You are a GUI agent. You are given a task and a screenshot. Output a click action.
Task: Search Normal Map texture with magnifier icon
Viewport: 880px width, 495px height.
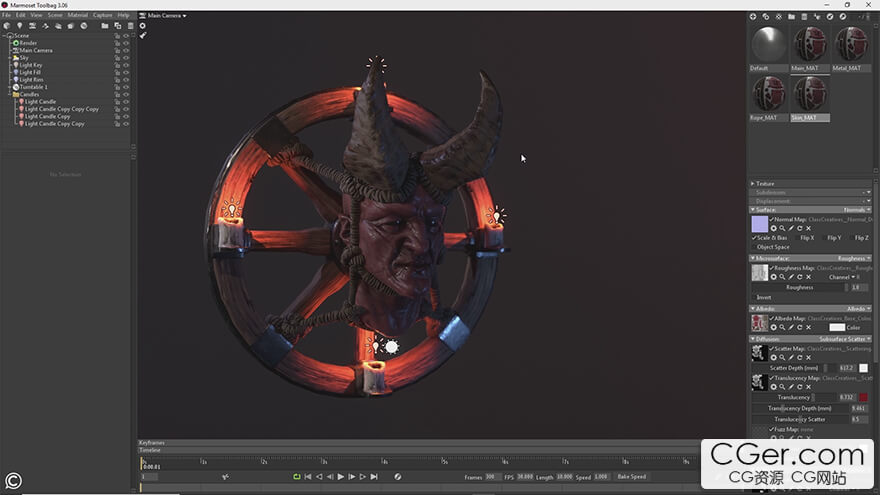(782, 228)
